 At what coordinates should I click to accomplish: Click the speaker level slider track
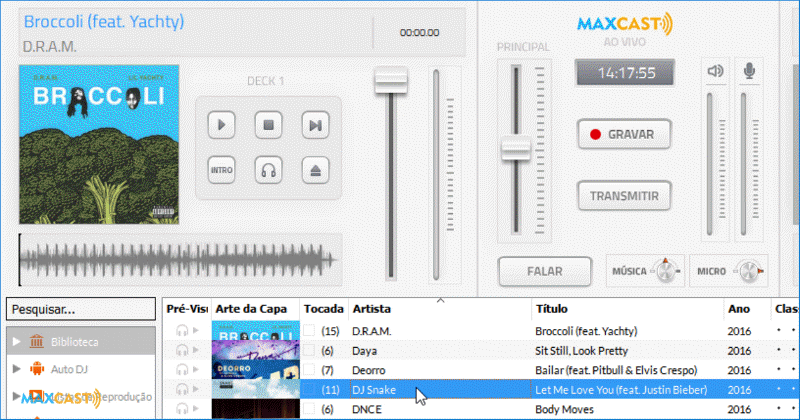point(709,164)
